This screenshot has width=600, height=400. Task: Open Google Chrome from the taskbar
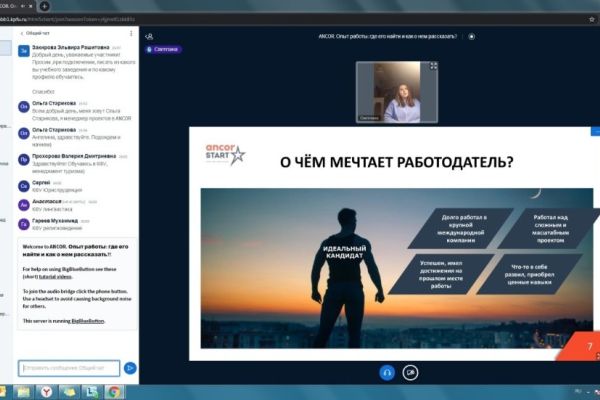(114, 392)
